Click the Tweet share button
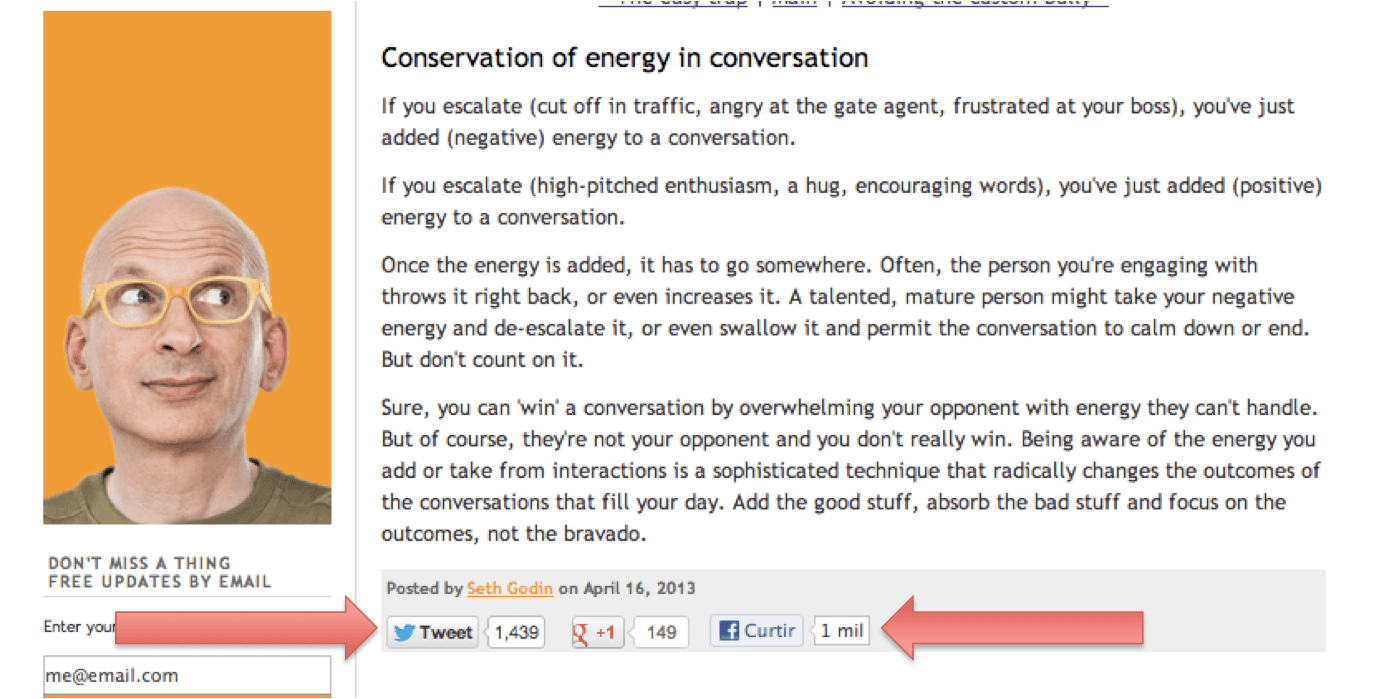The height and width of the screenshot is (699, 1399). (432, 632)
